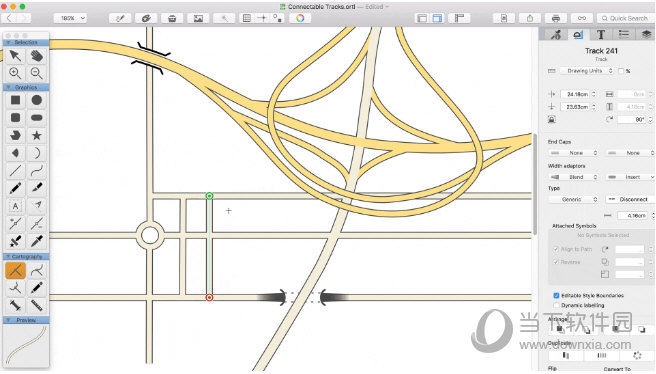656x374 pixels.
Task: Switch to the geometry inspector tab
Action: (578, 34)
